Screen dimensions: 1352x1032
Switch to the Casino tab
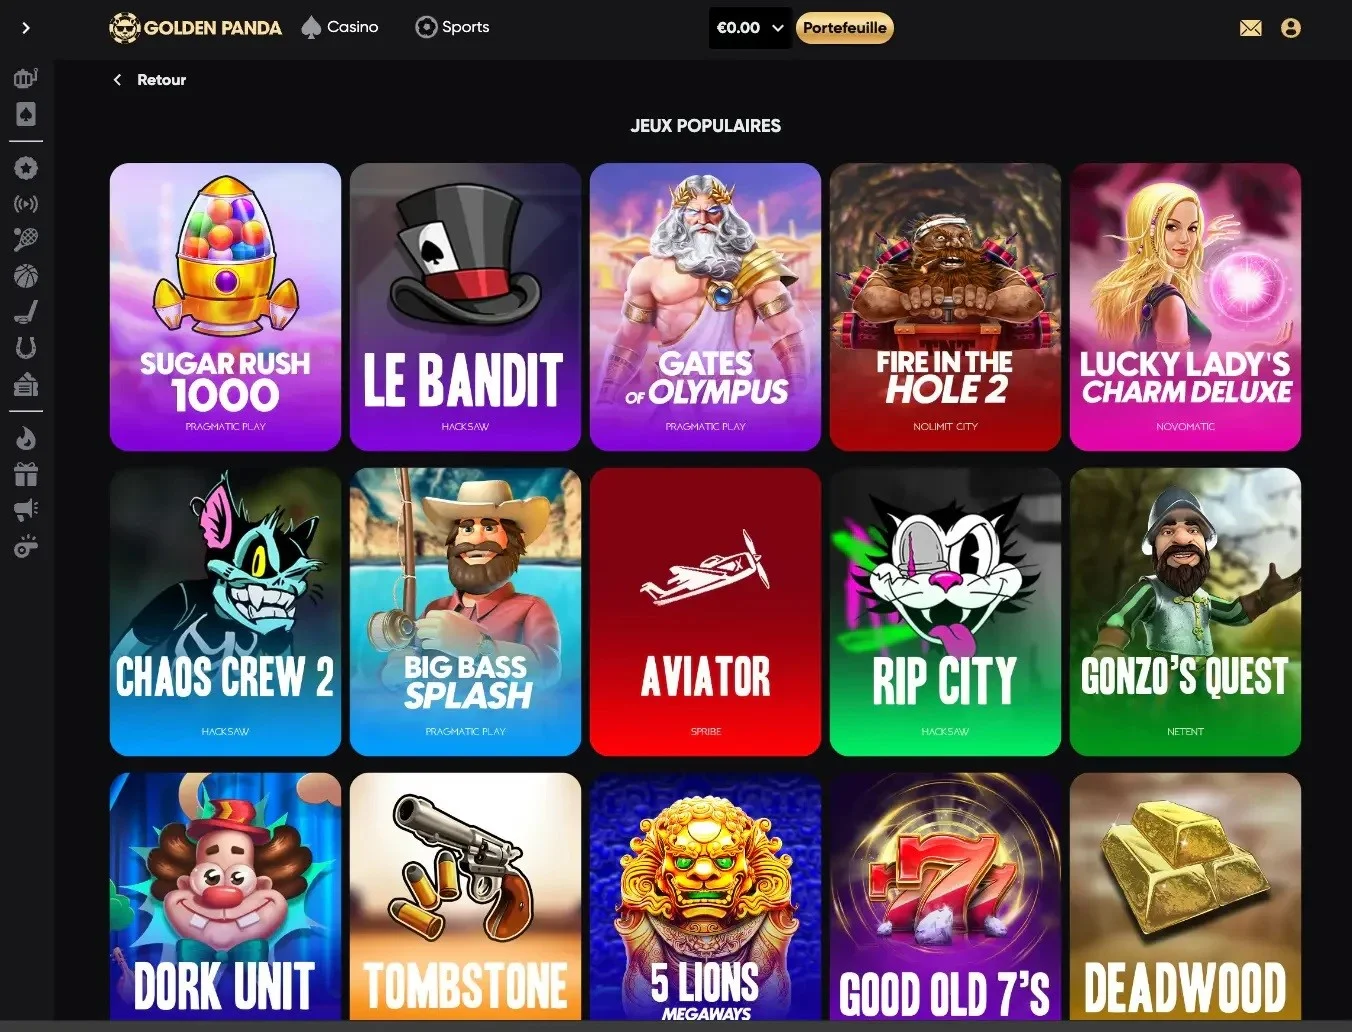click(340, 27)
